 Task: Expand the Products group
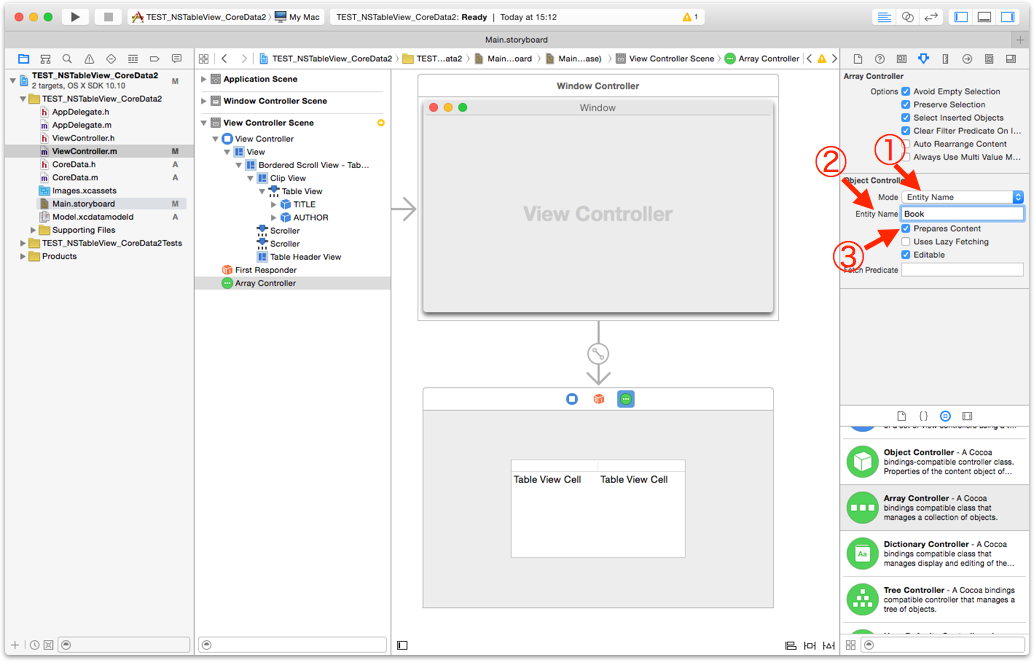coord(22,256)
